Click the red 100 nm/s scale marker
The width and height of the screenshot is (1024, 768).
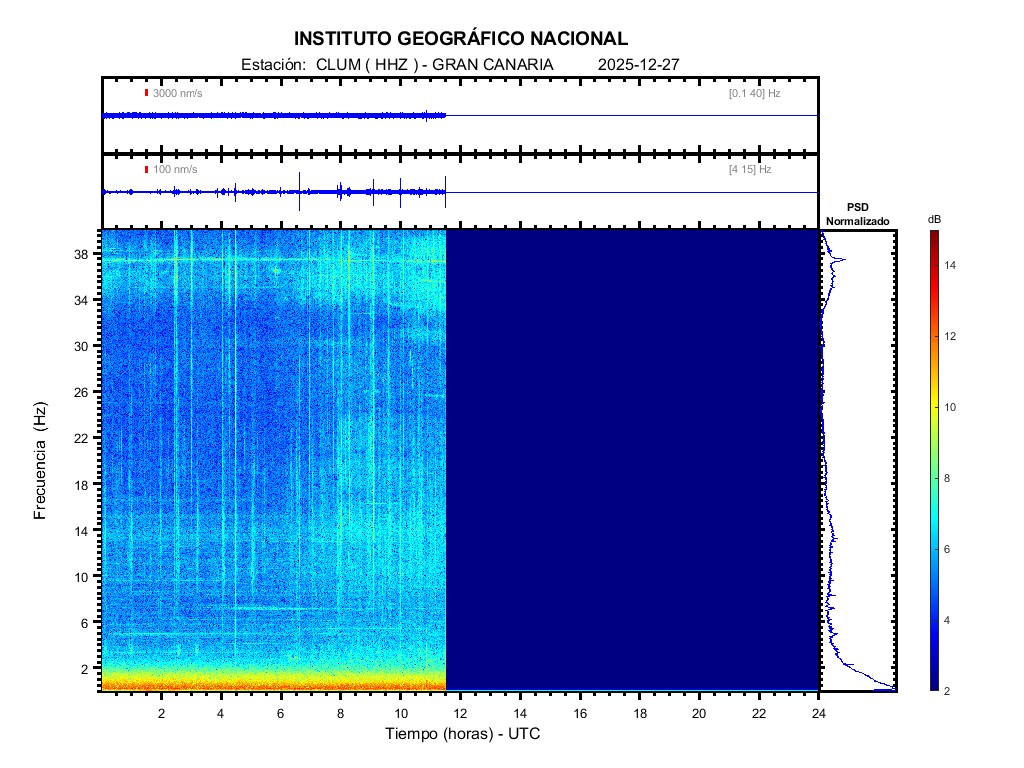pos(146,169)
